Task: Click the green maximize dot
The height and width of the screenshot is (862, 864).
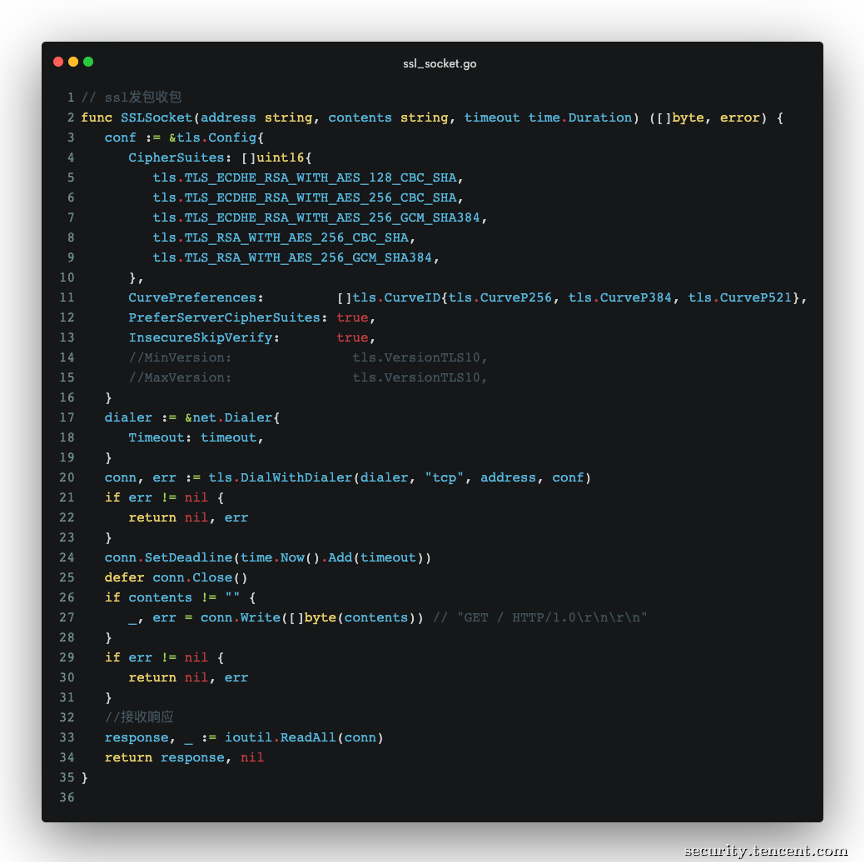Action: point(88,62)
